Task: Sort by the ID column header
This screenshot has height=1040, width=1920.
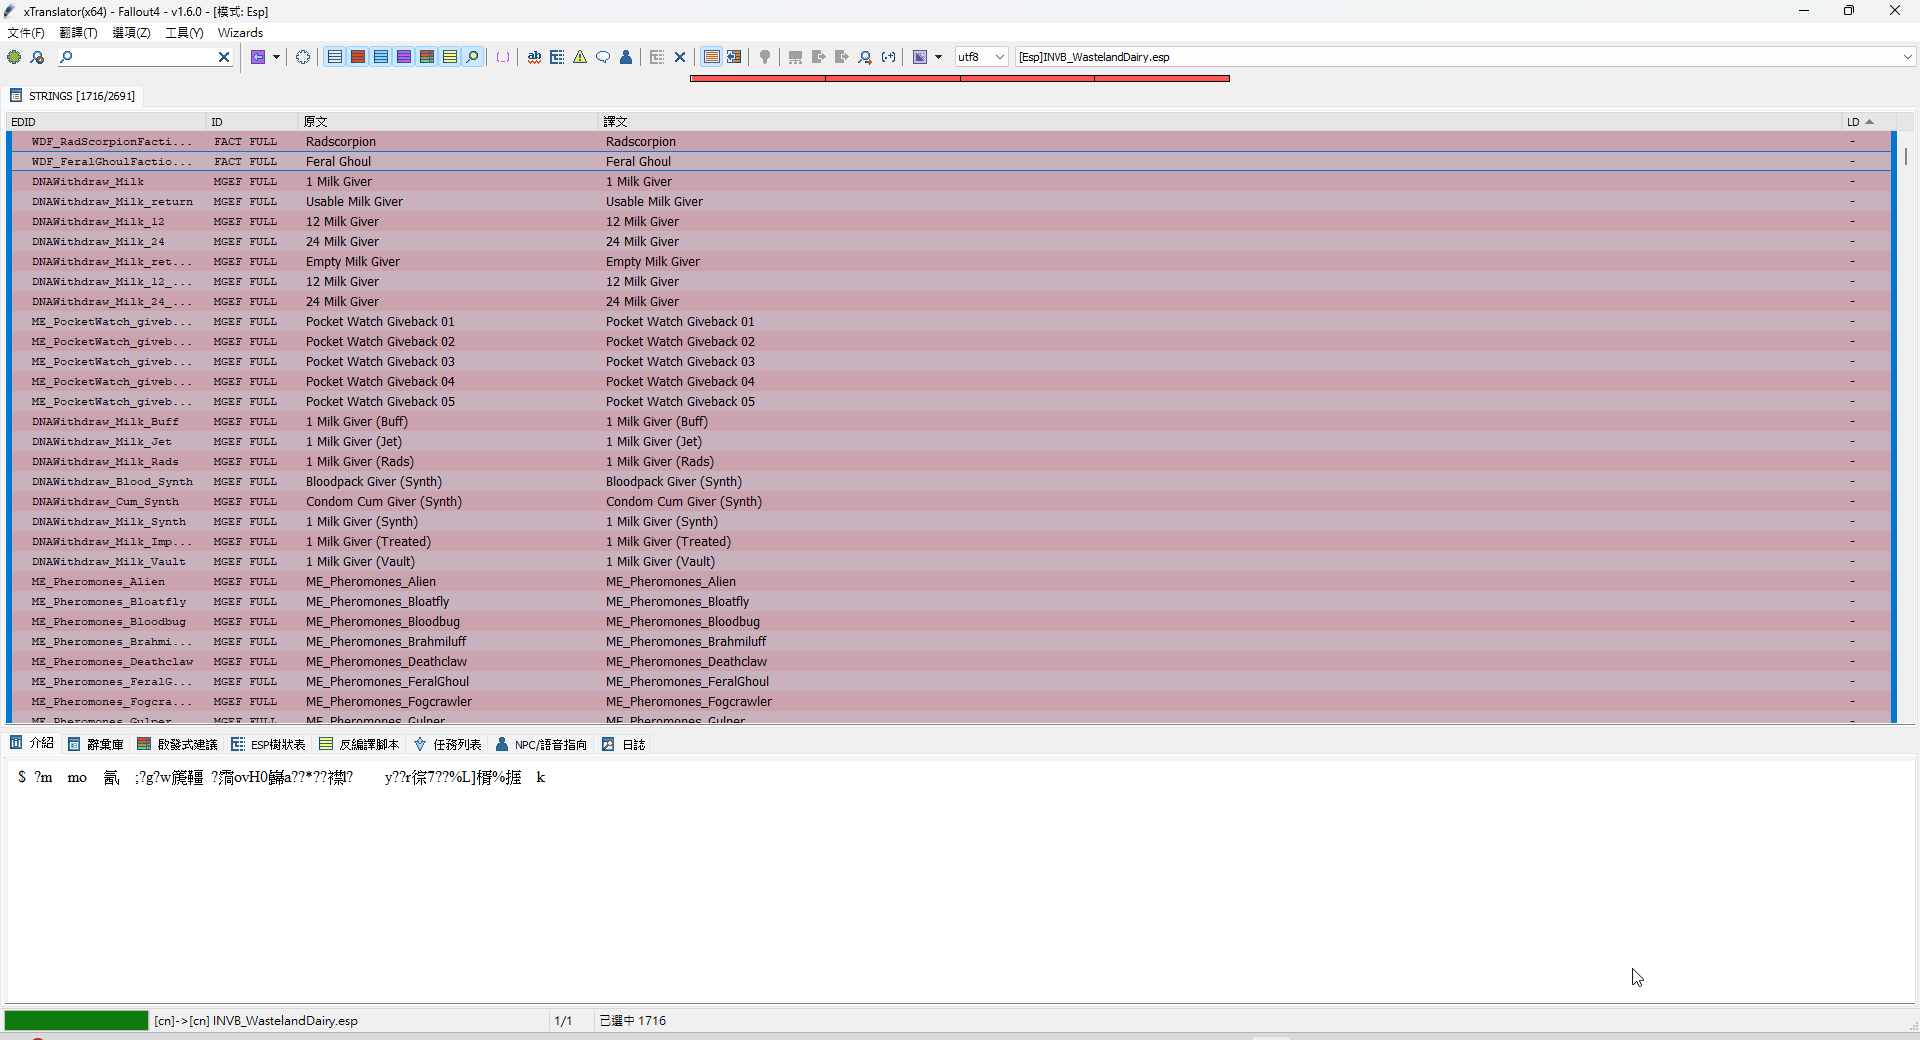Action: (x=253, y=122)
